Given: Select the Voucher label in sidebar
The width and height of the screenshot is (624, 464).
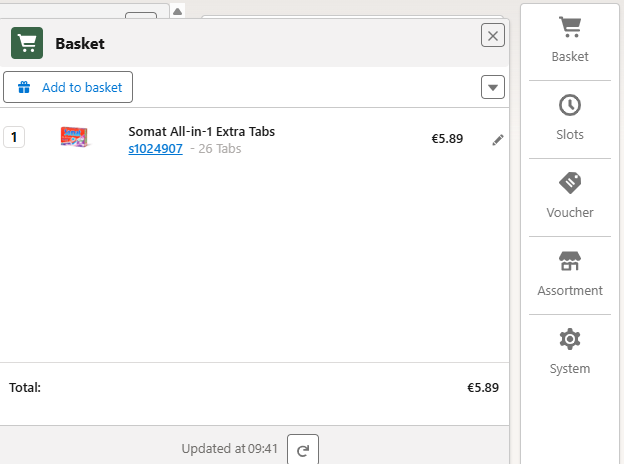Looking at the screenshot, I should (x=570, y=212).
